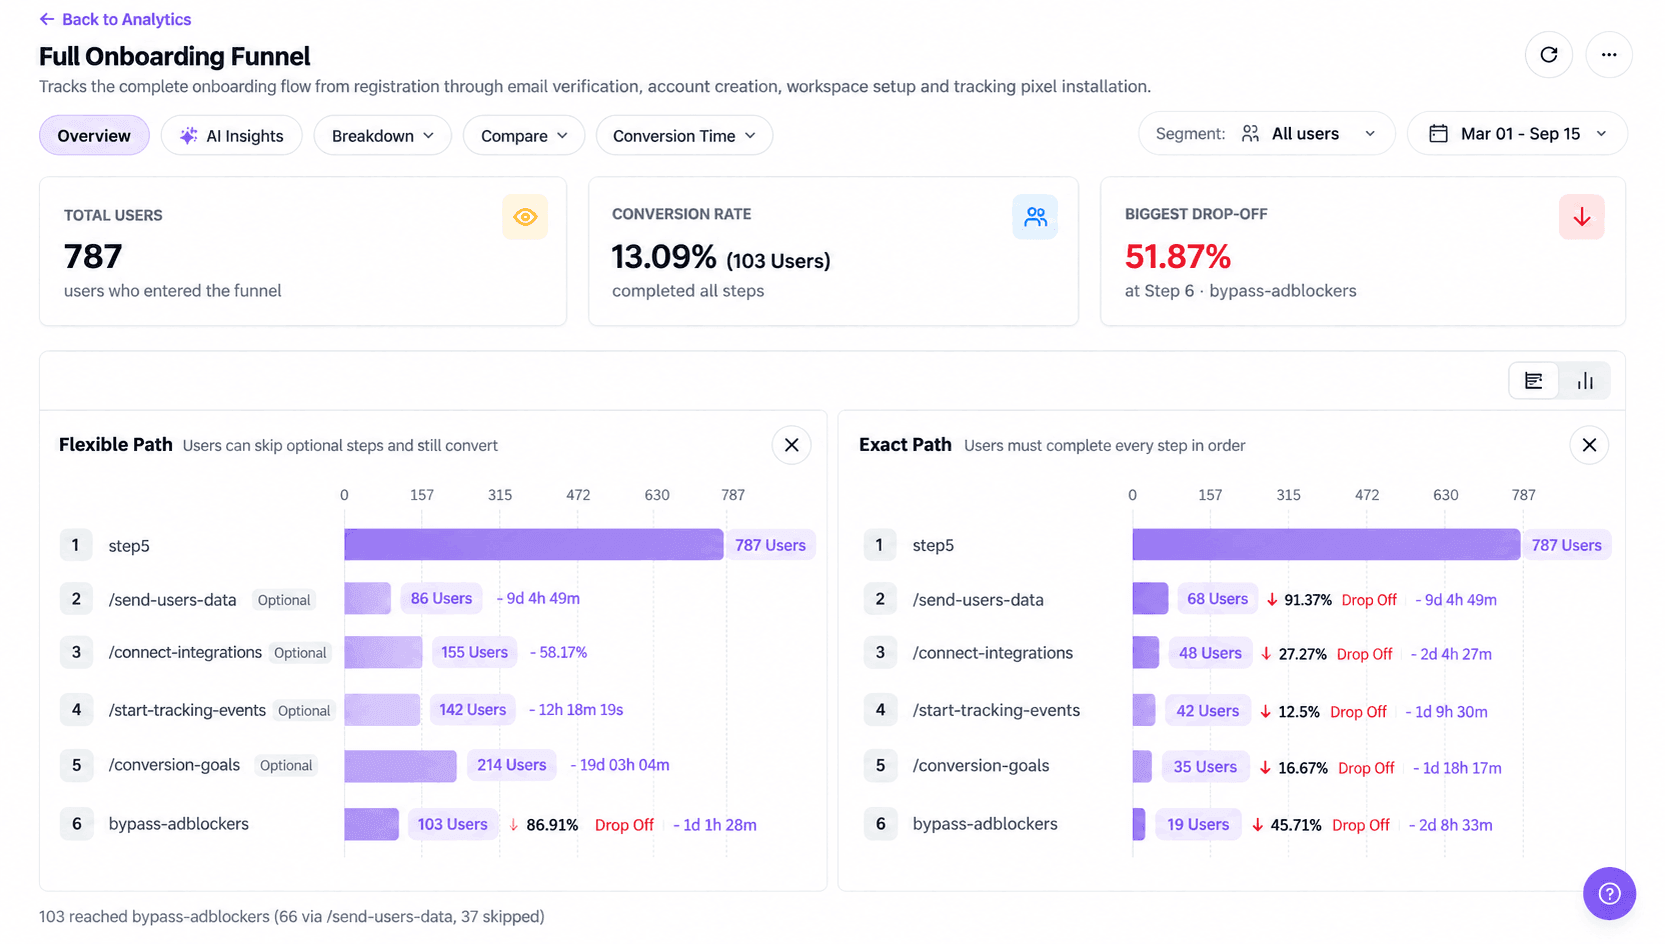Screen dimensions: 1665x944
Task: Click the Optional tag beside /send-users-data
Action: (x=284, y=600)
